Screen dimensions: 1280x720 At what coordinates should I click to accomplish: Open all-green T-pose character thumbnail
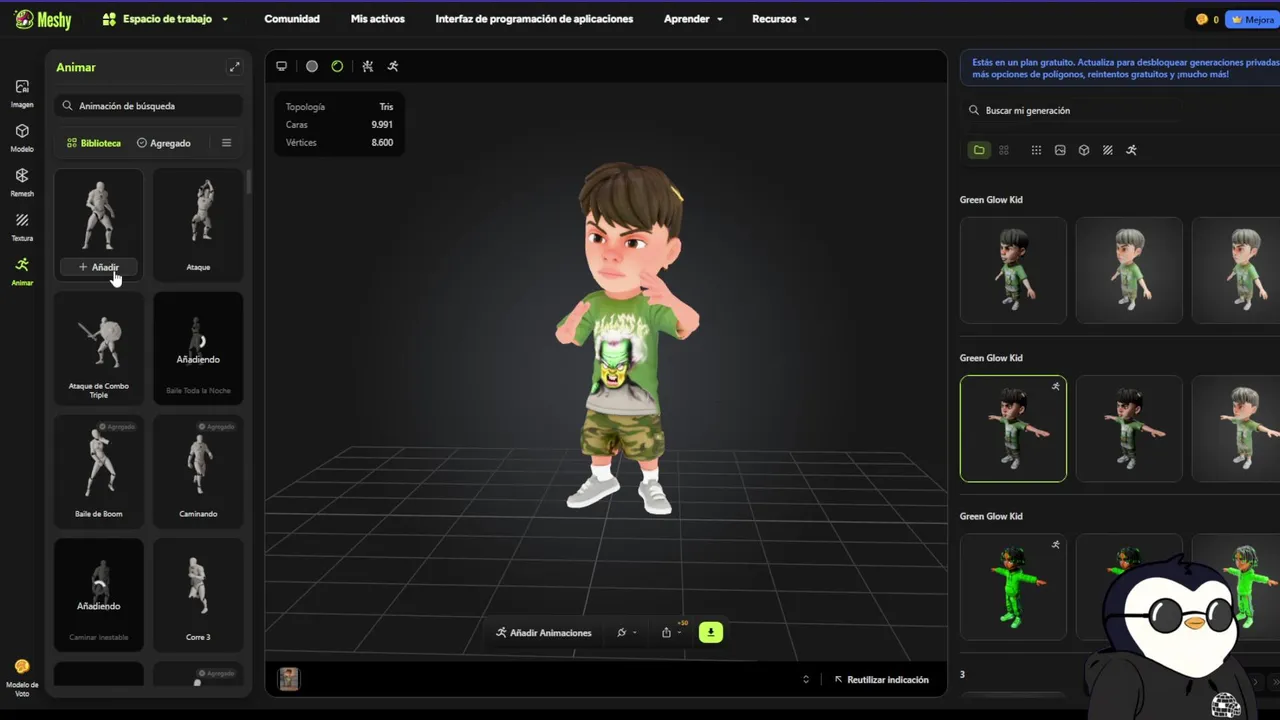(1013, 586)
